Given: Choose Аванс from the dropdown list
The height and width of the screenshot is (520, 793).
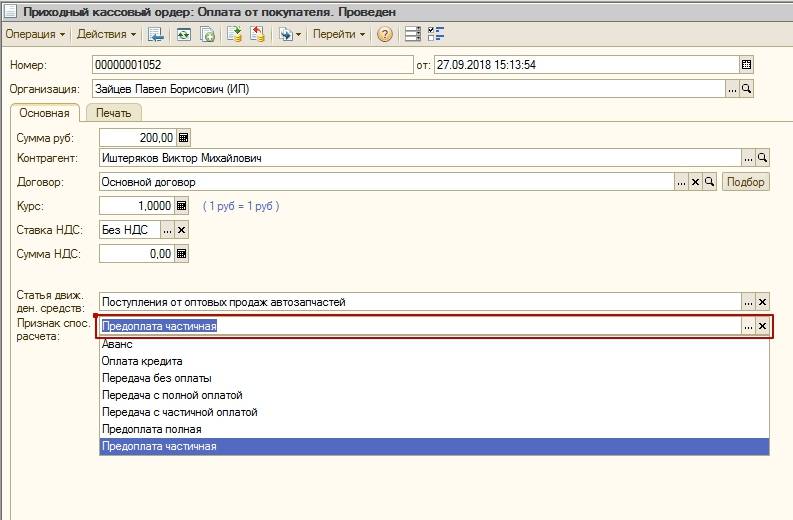Looking at the screenshot, I should point(118,344).
